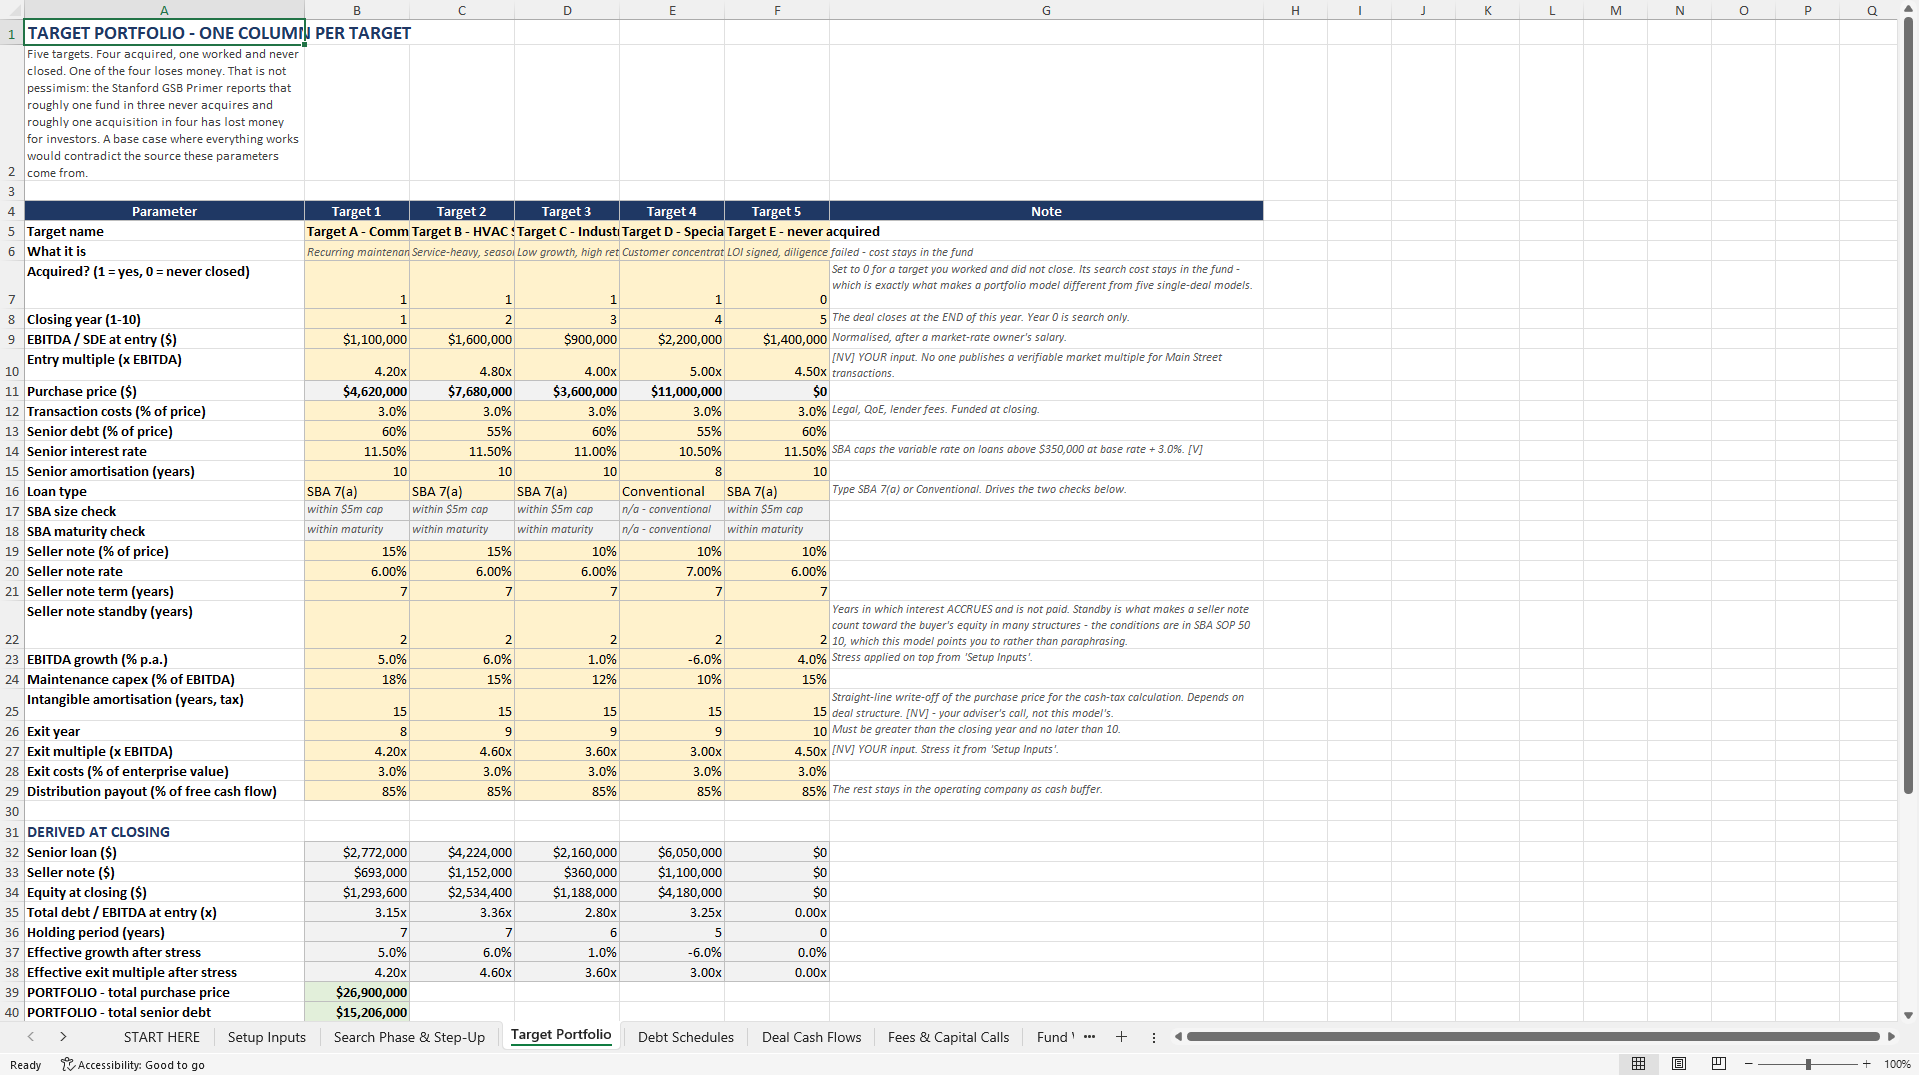The height and width of the screenshot is (1075, 1919).
Task: Select Target 4 loan type Conventional
Action: (672, 491)
